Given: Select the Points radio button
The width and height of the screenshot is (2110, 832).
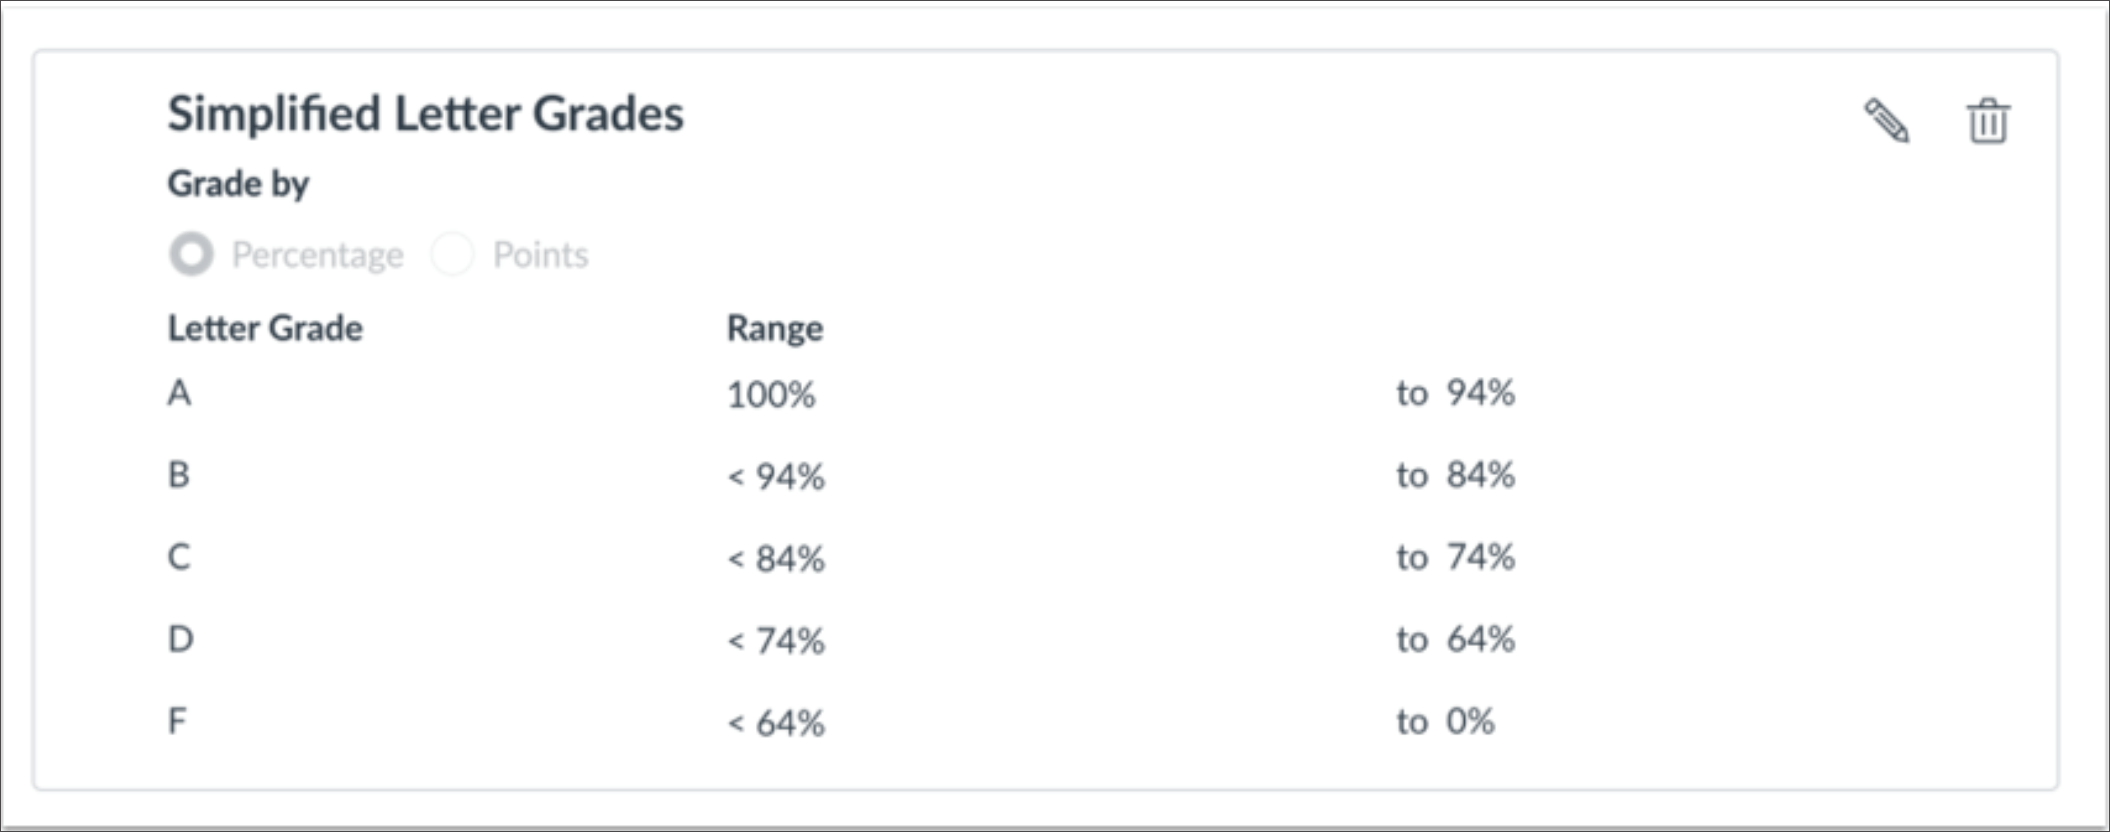Looking at the screenshot, I should [452, 254].
